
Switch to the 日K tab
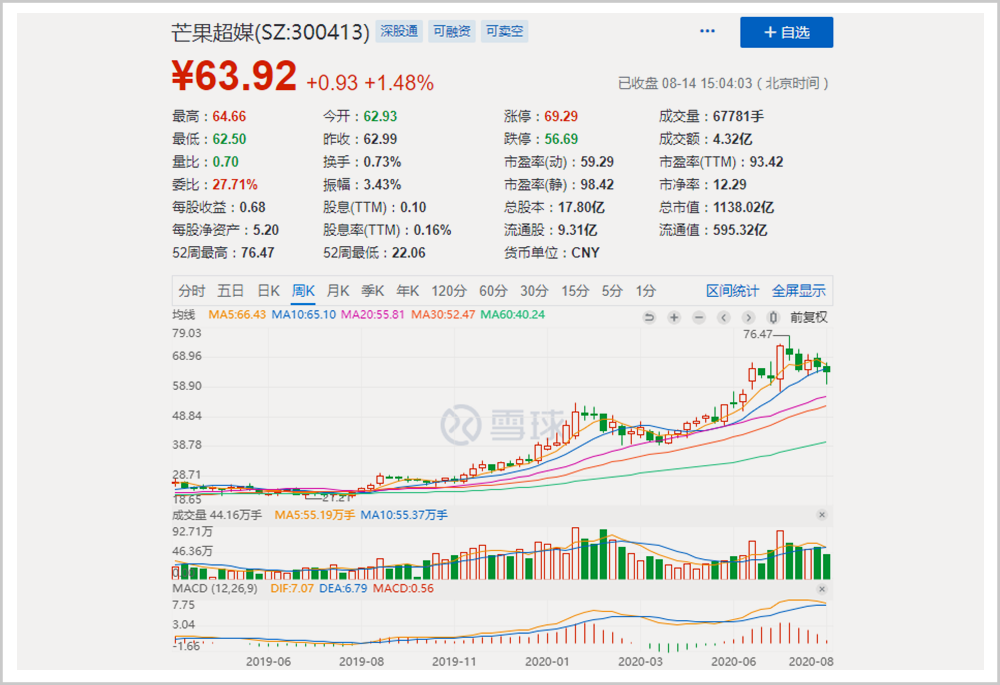268,291
